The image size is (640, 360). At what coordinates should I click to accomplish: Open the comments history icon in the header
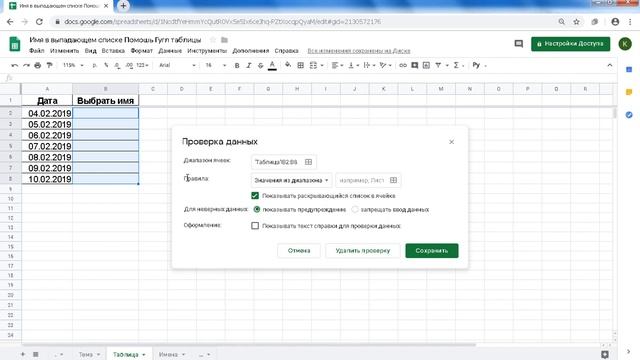[519, 44]
